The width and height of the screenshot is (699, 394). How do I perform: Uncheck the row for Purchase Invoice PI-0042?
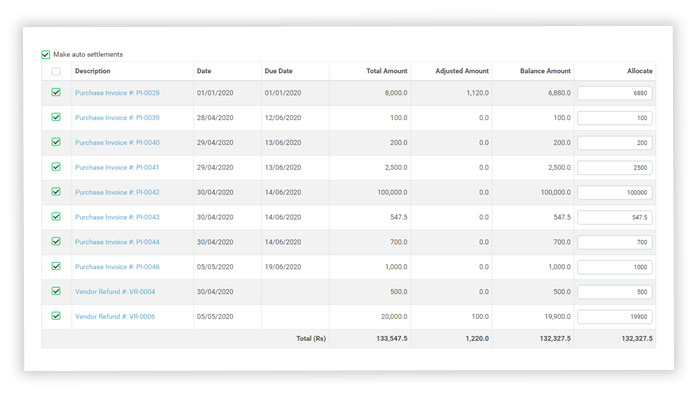pos(56,192)
